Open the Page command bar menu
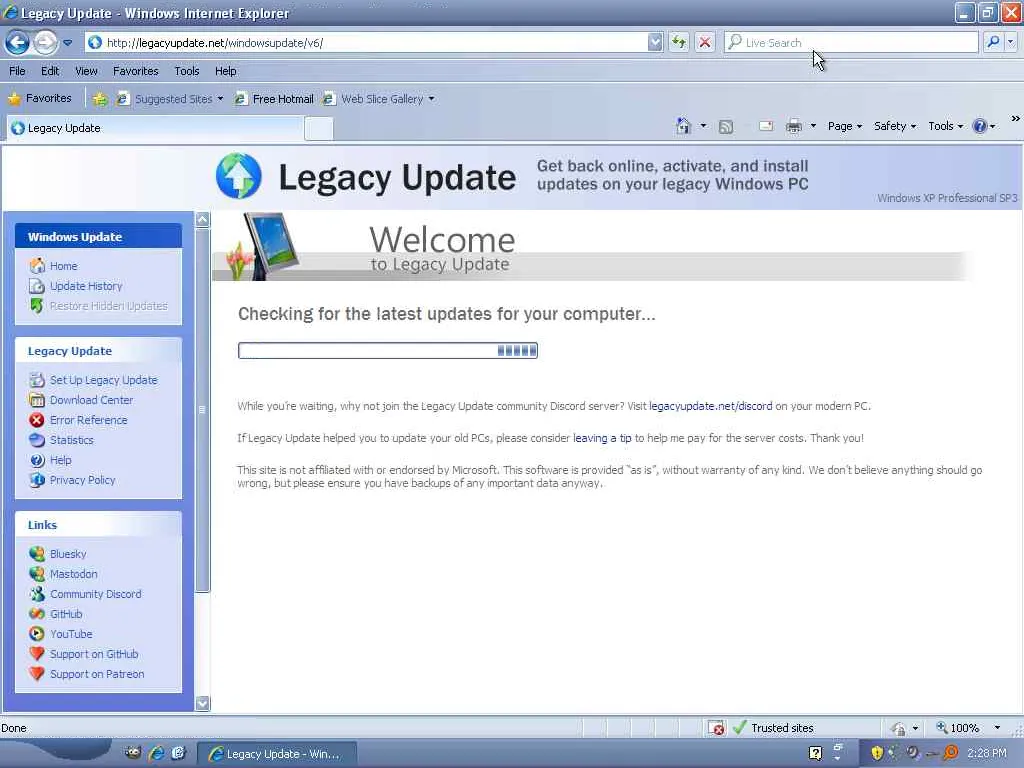Viewport: 1024px width, 768px height. tap(844, 126)
